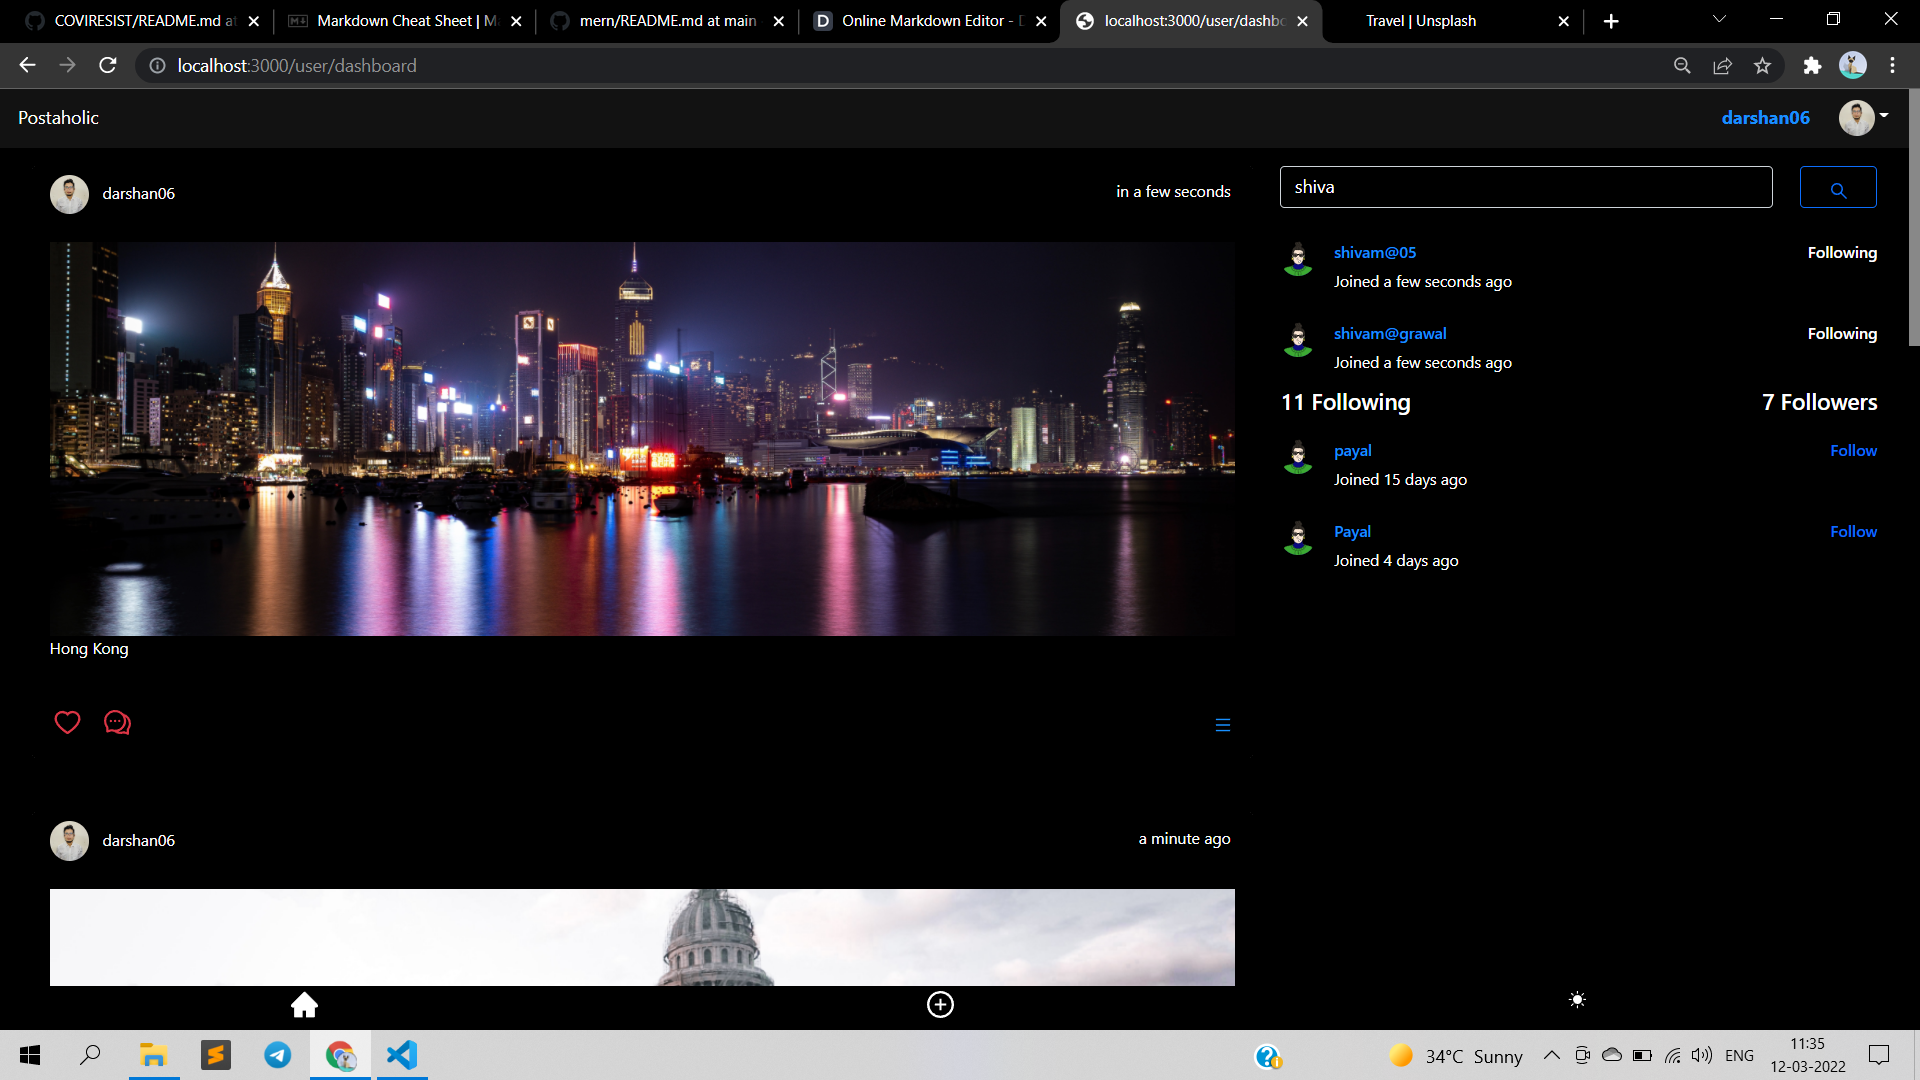
Task: Switch to Online Markdown Editor tab
Action: 920,21
